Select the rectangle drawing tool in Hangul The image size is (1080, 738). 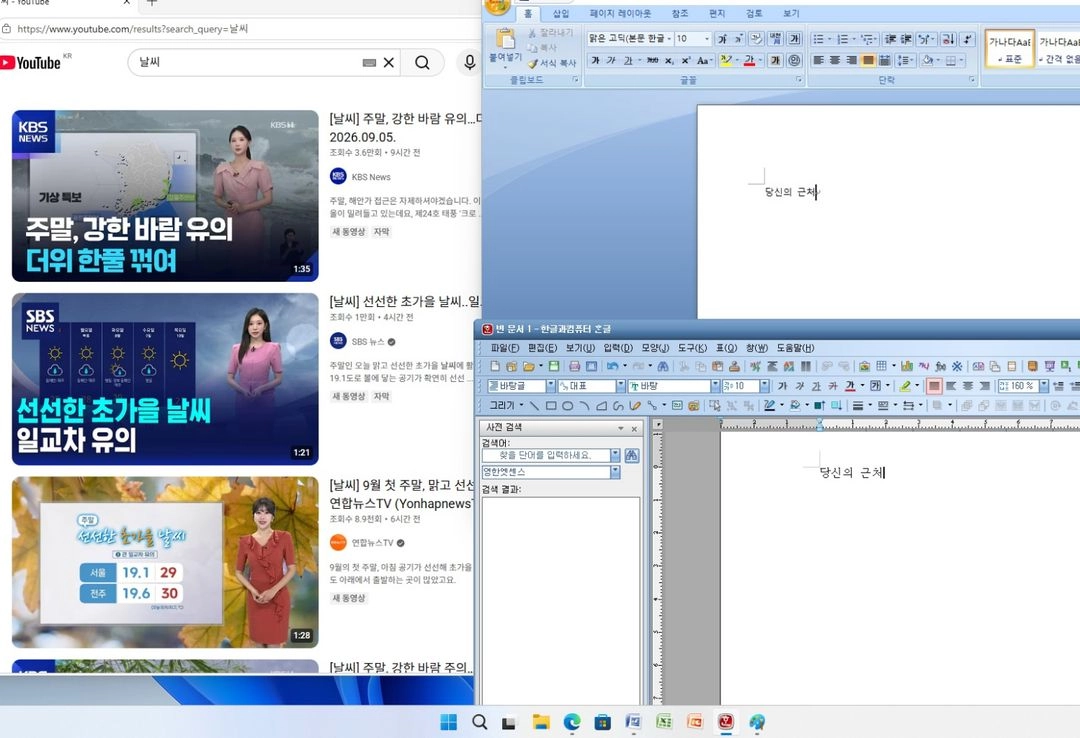point(551,406)
